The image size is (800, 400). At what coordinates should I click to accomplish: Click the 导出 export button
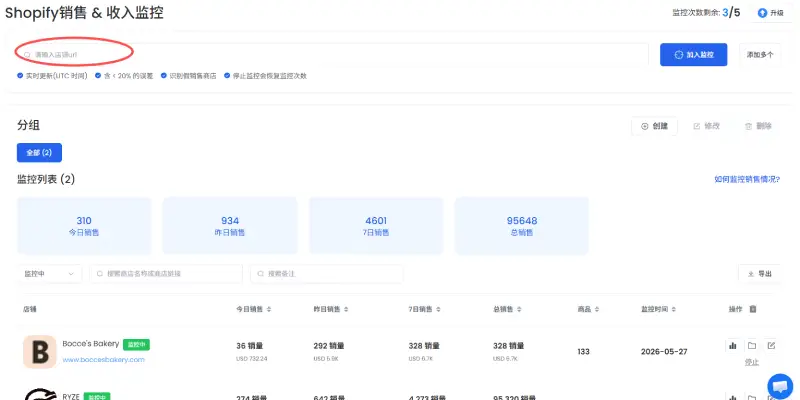tap(760, 274)
